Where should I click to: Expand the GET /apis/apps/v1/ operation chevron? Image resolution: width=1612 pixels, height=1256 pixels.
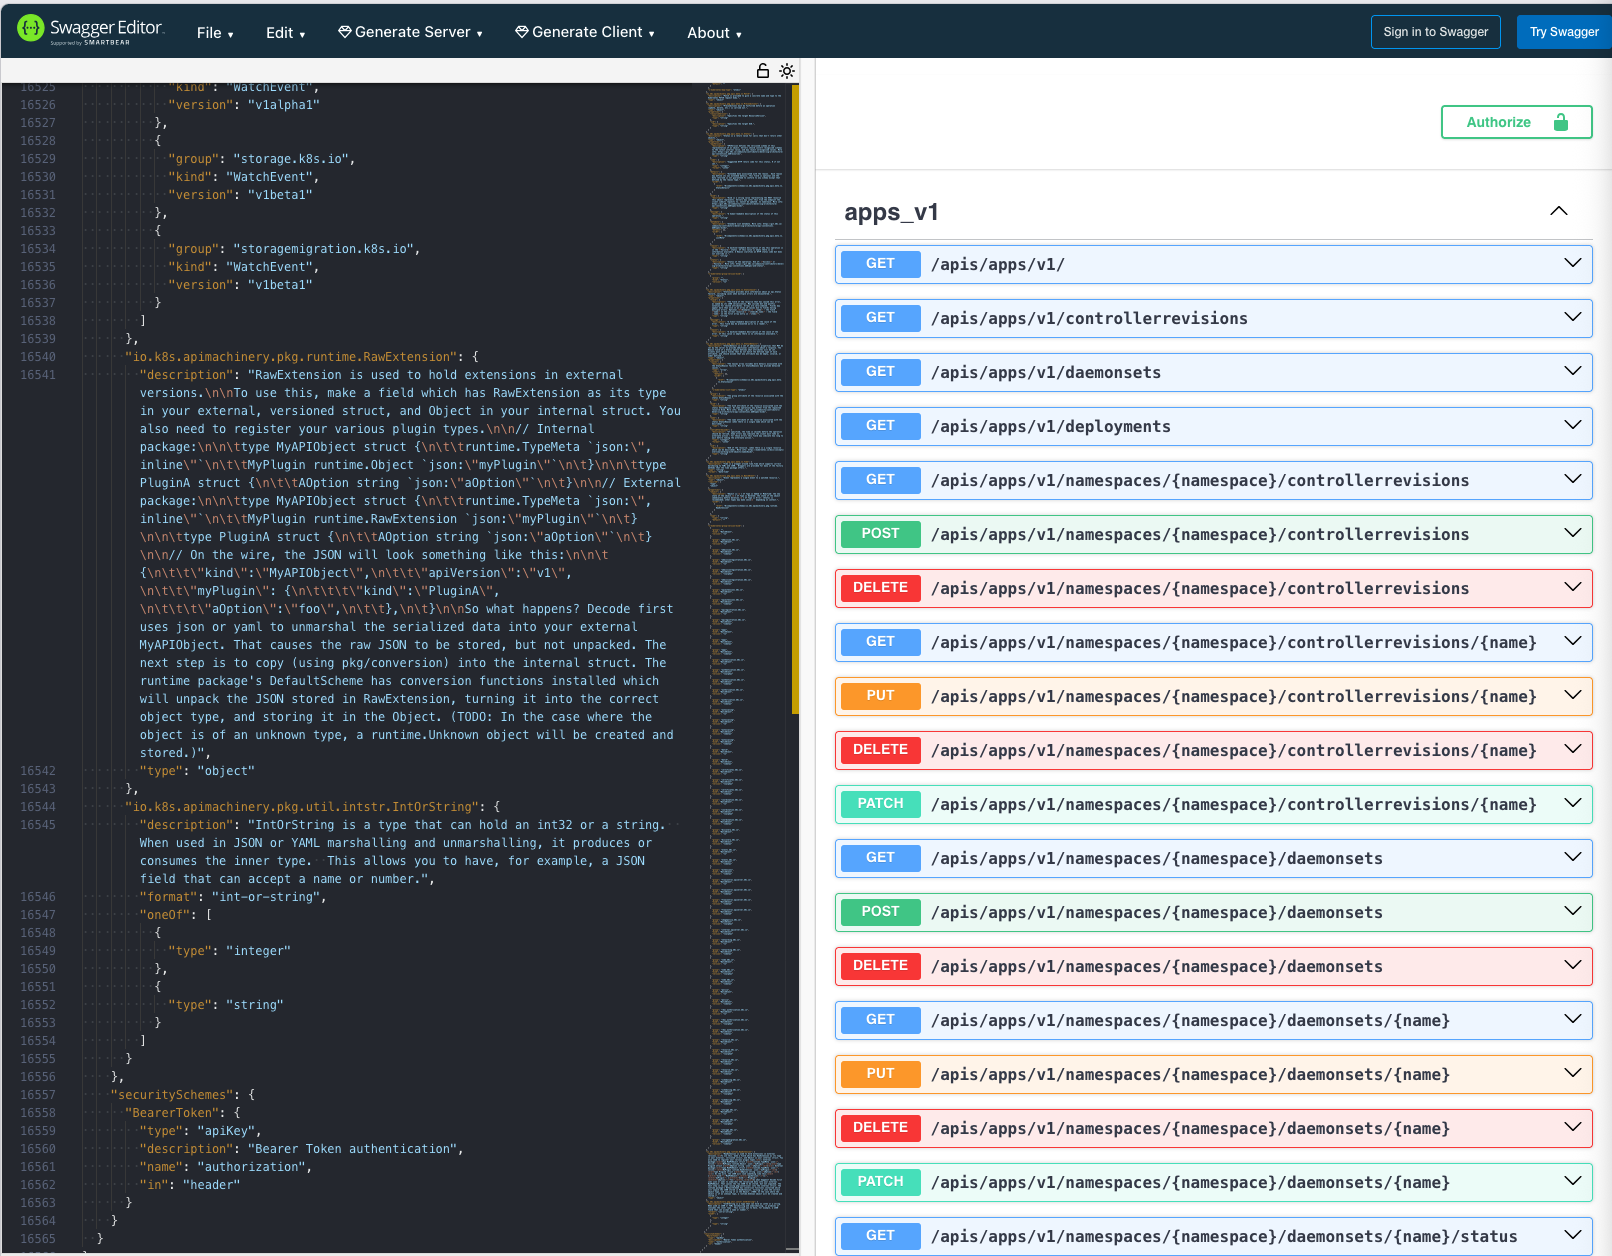(x=1572, y=264)
